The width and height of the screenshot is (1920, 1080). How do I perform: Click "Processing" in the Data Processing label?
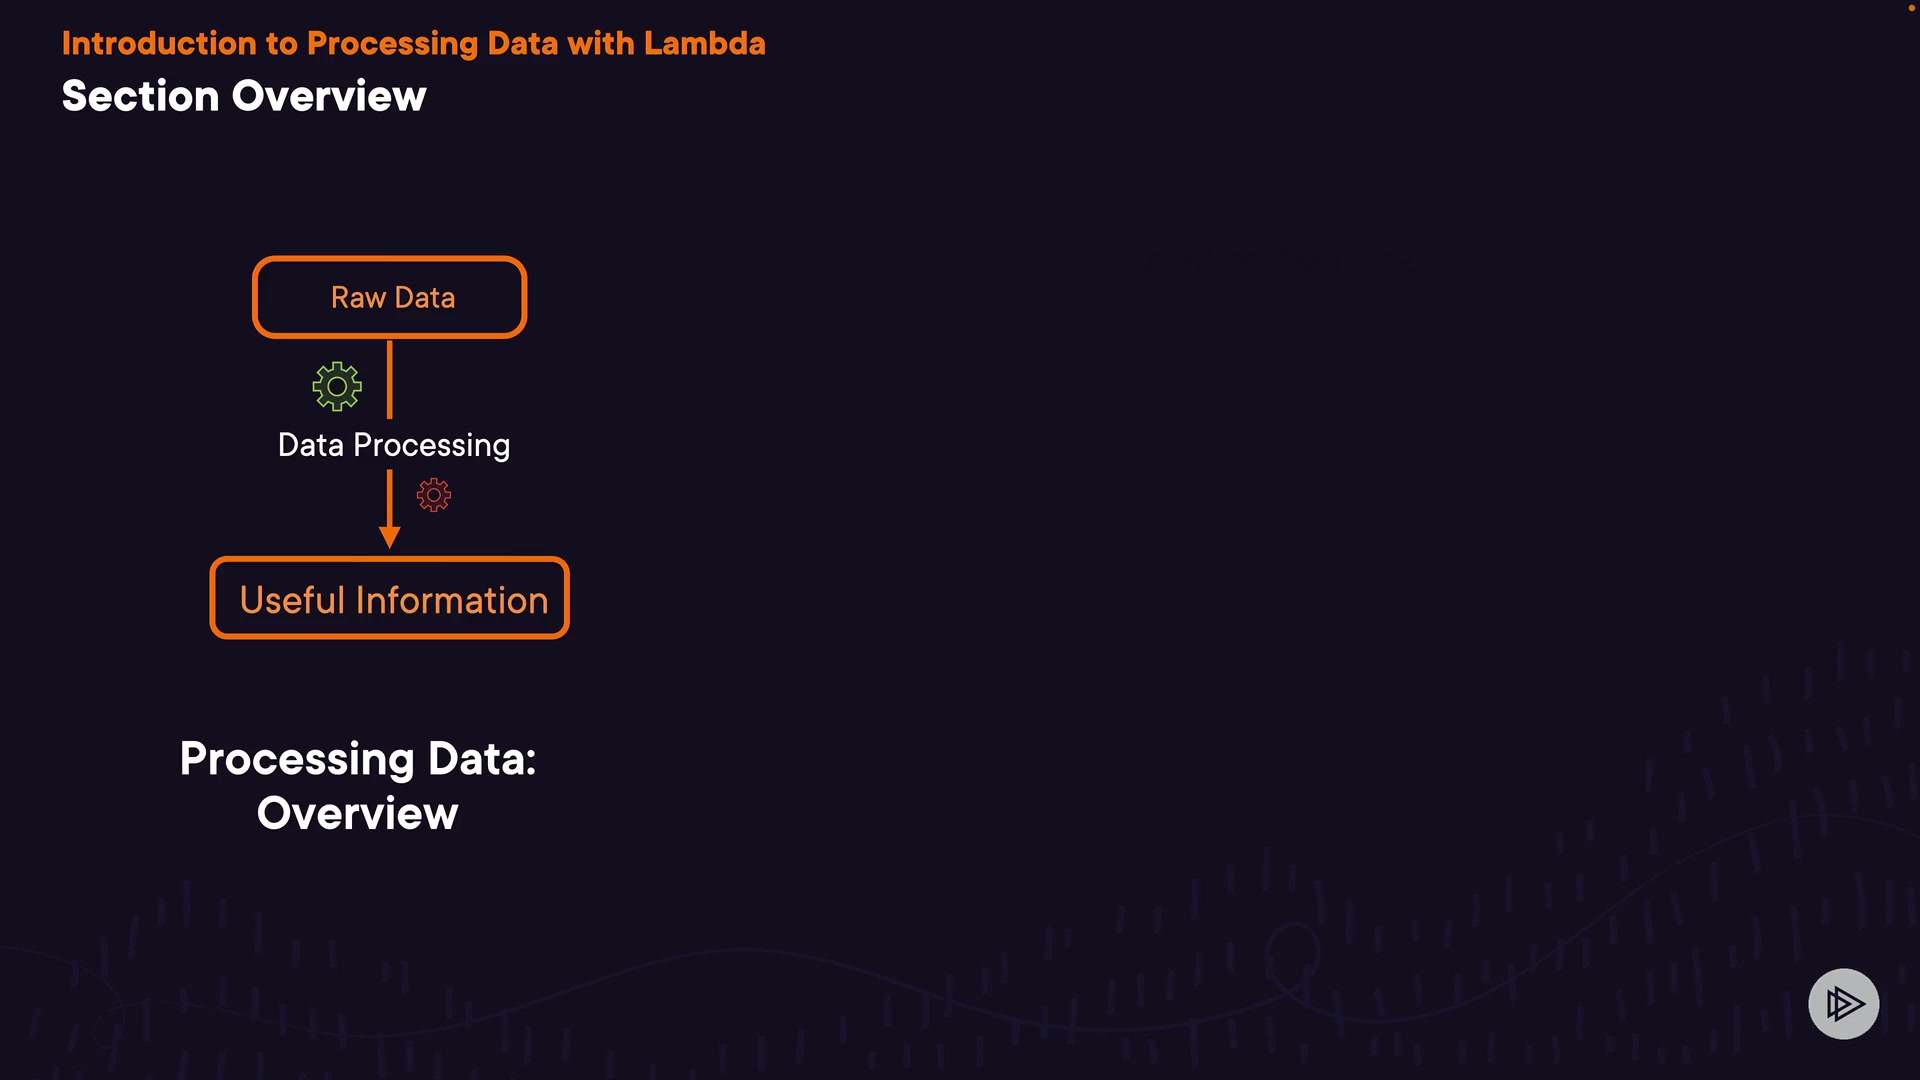click(431, 445)
